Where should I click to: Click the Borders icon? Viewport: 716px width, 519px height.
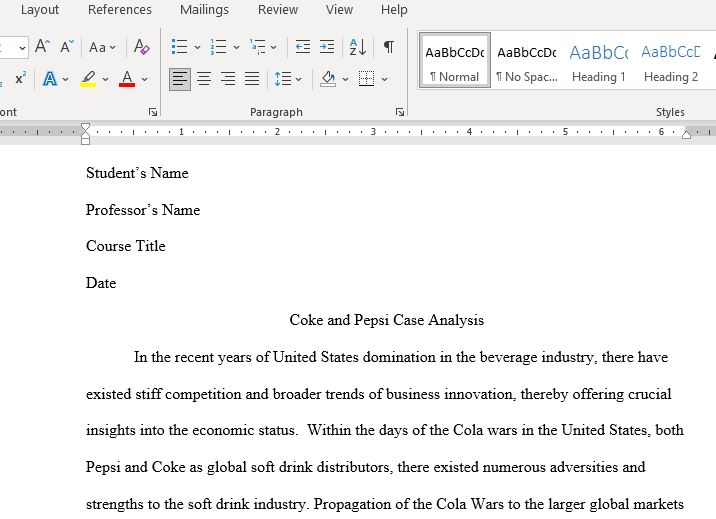point(366,79)
